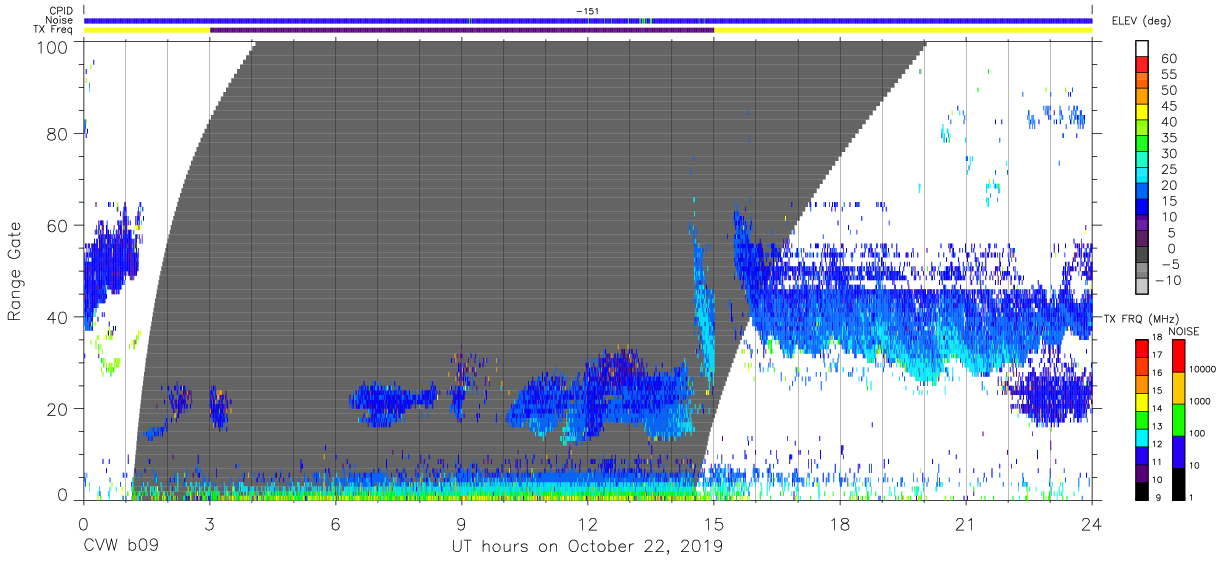Click the 80 tick on Range Gate axis
Viewport: 1228px width, 567px height.
[59, 134]
